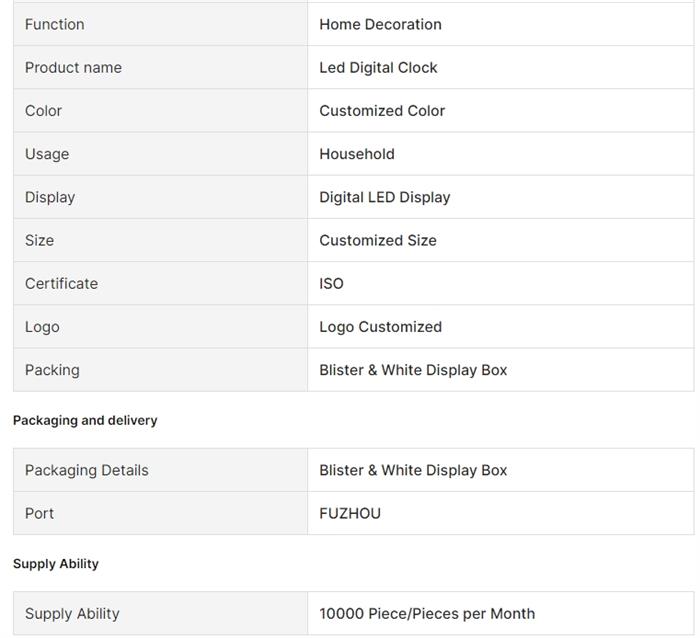
Task: Click the "Product name" label cell
Action: tap(73, 67)
